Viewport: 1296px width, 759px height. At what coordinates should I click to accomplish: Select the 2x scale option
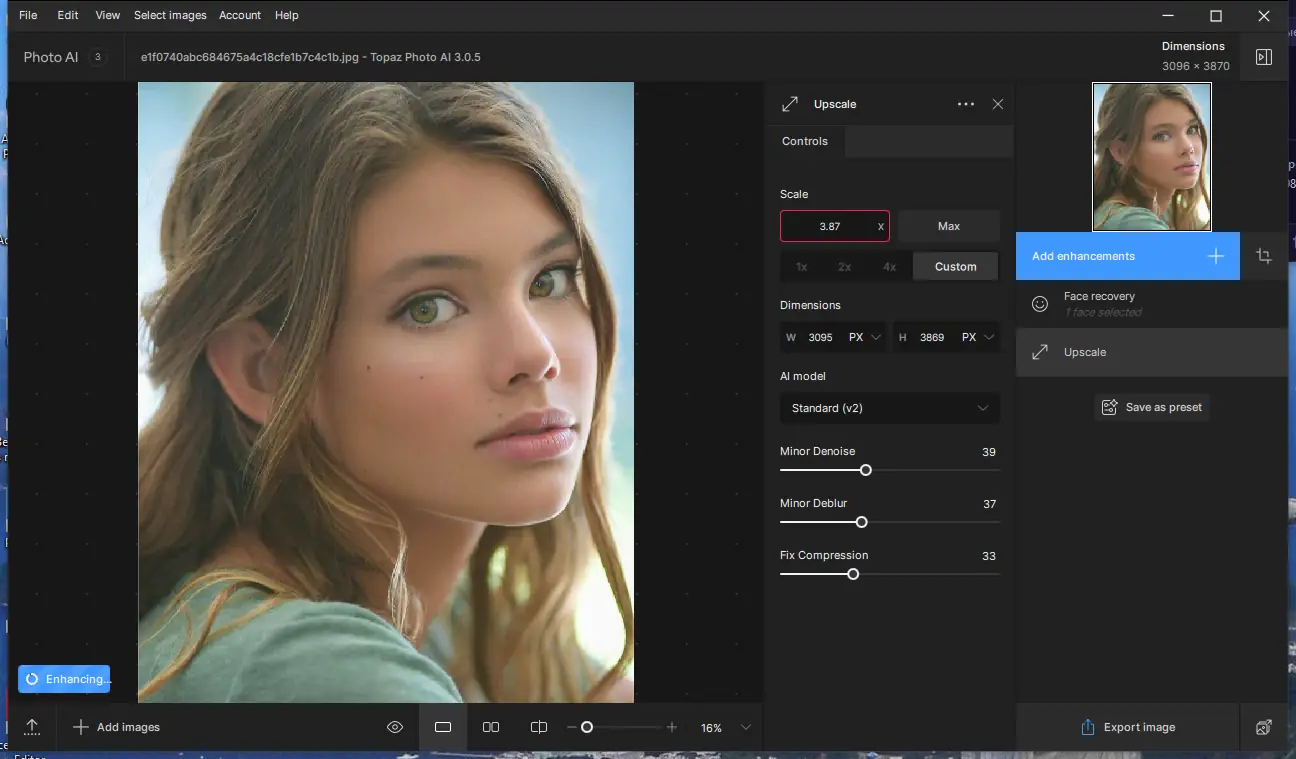(845, 266)
